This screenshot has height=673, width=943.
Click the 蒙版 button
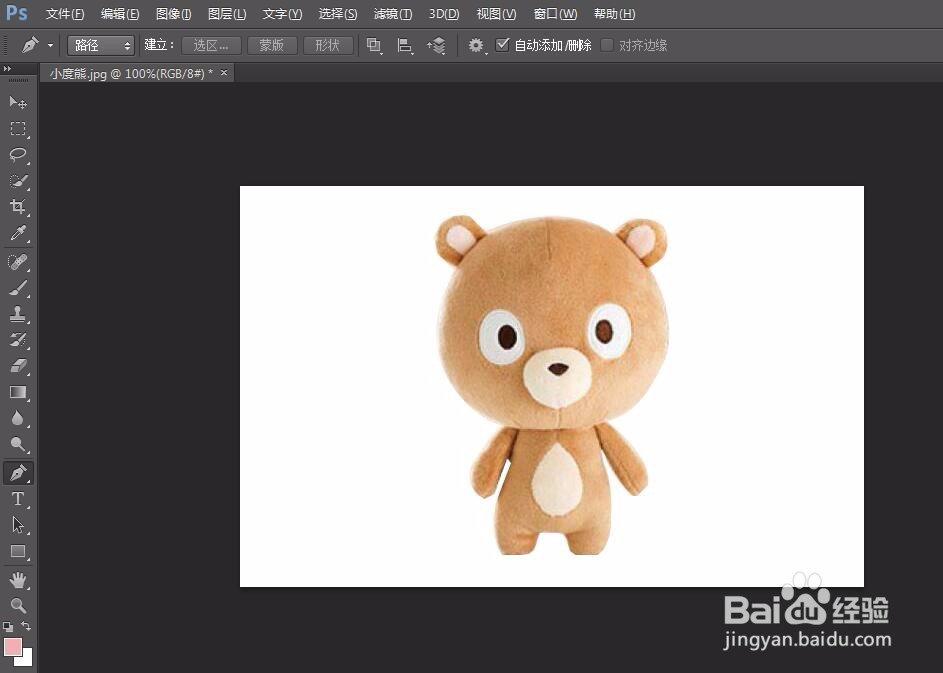tap(272, 45)
